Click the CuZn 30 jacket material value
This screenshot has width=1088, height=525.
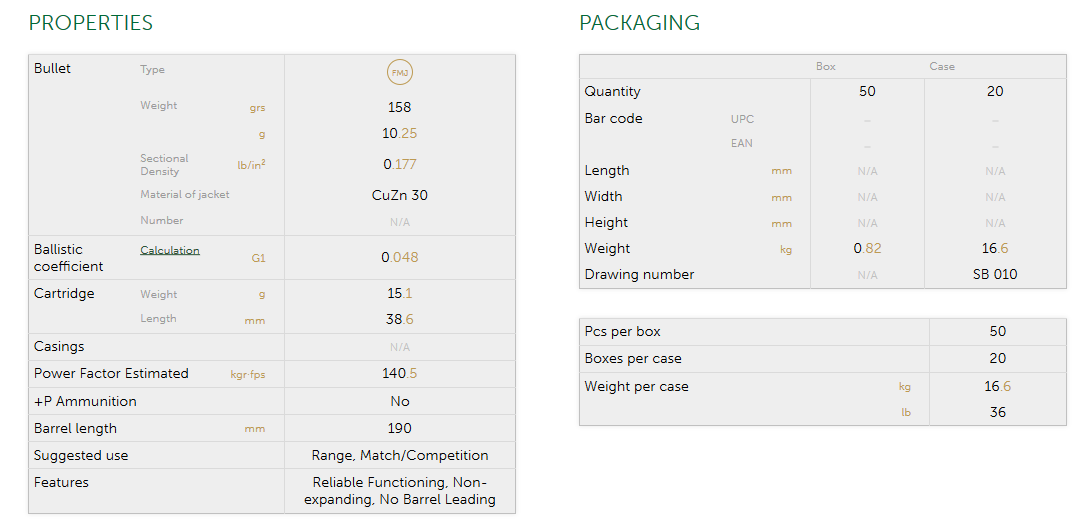tap(400, 196)
